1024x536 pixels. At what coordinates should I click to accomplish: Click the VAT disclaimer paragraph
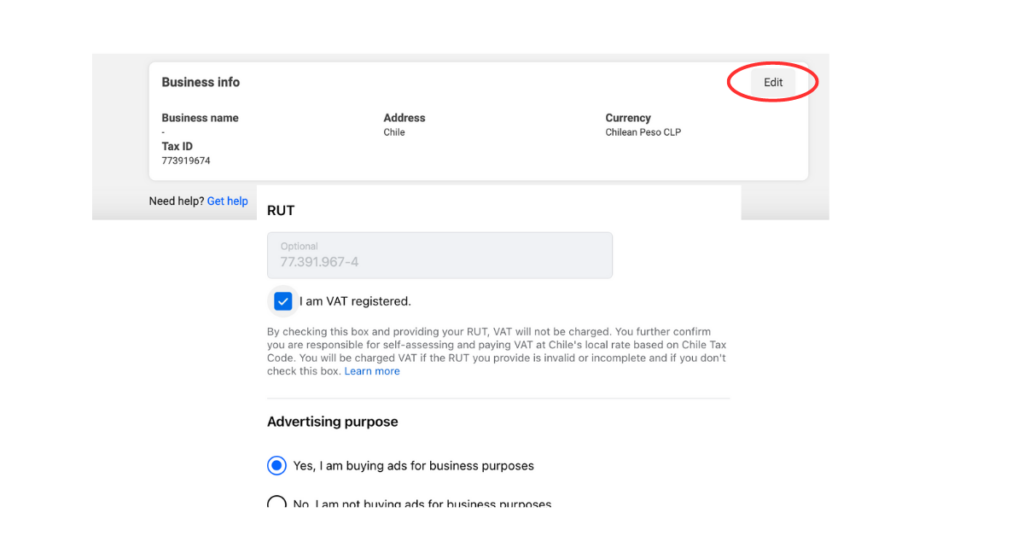tap(496, 344)
